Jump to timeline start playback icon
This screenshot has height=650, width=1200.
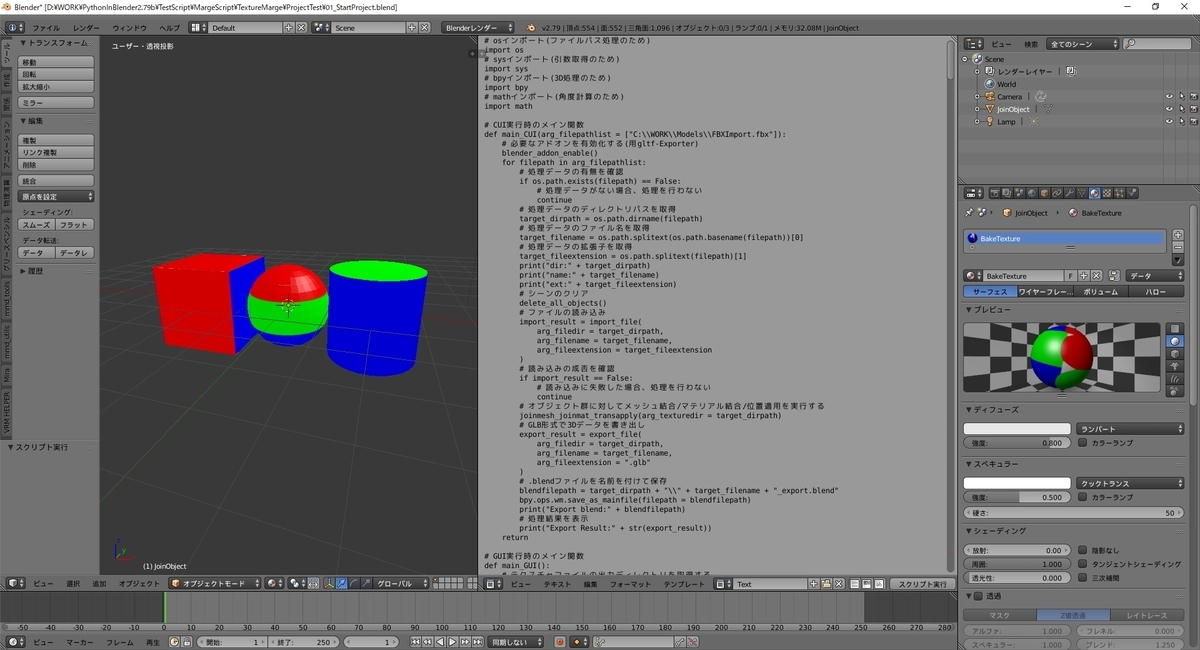click(416, 642)
